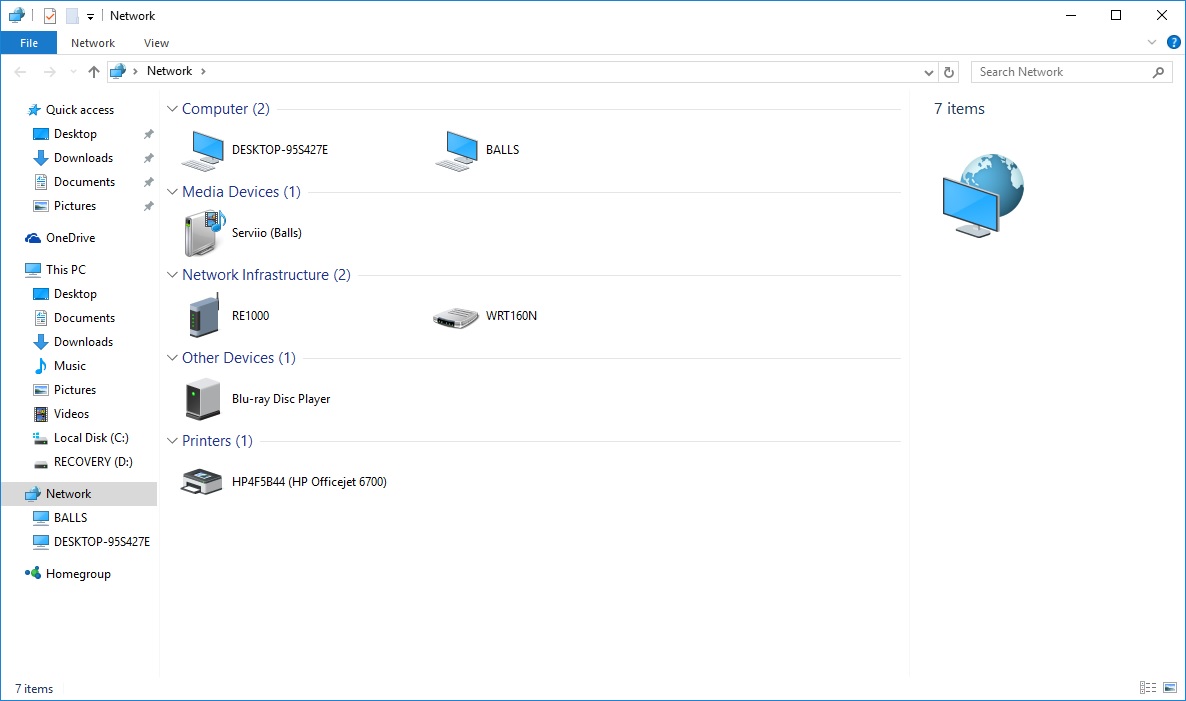
Task: Open the RE1000 range extender icon
Action: [x=203, y=316]
